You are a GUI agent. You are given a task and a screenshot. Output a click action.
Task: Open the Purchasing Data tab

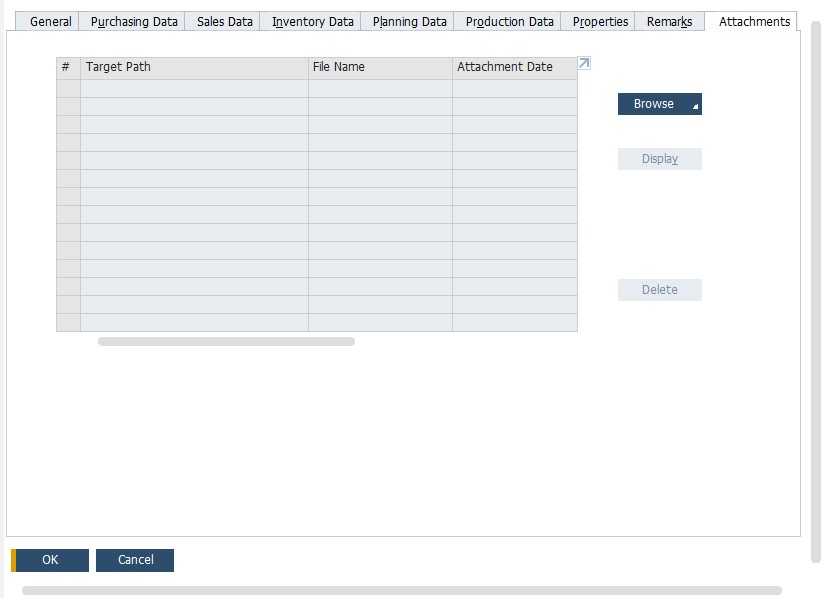134,21
